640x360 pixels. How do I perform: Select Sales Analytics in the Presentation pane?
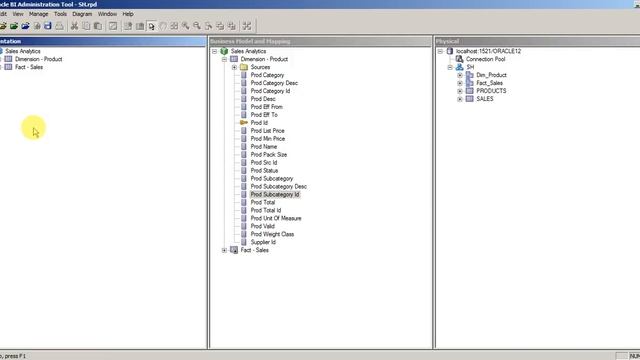[x=22, y=51]
